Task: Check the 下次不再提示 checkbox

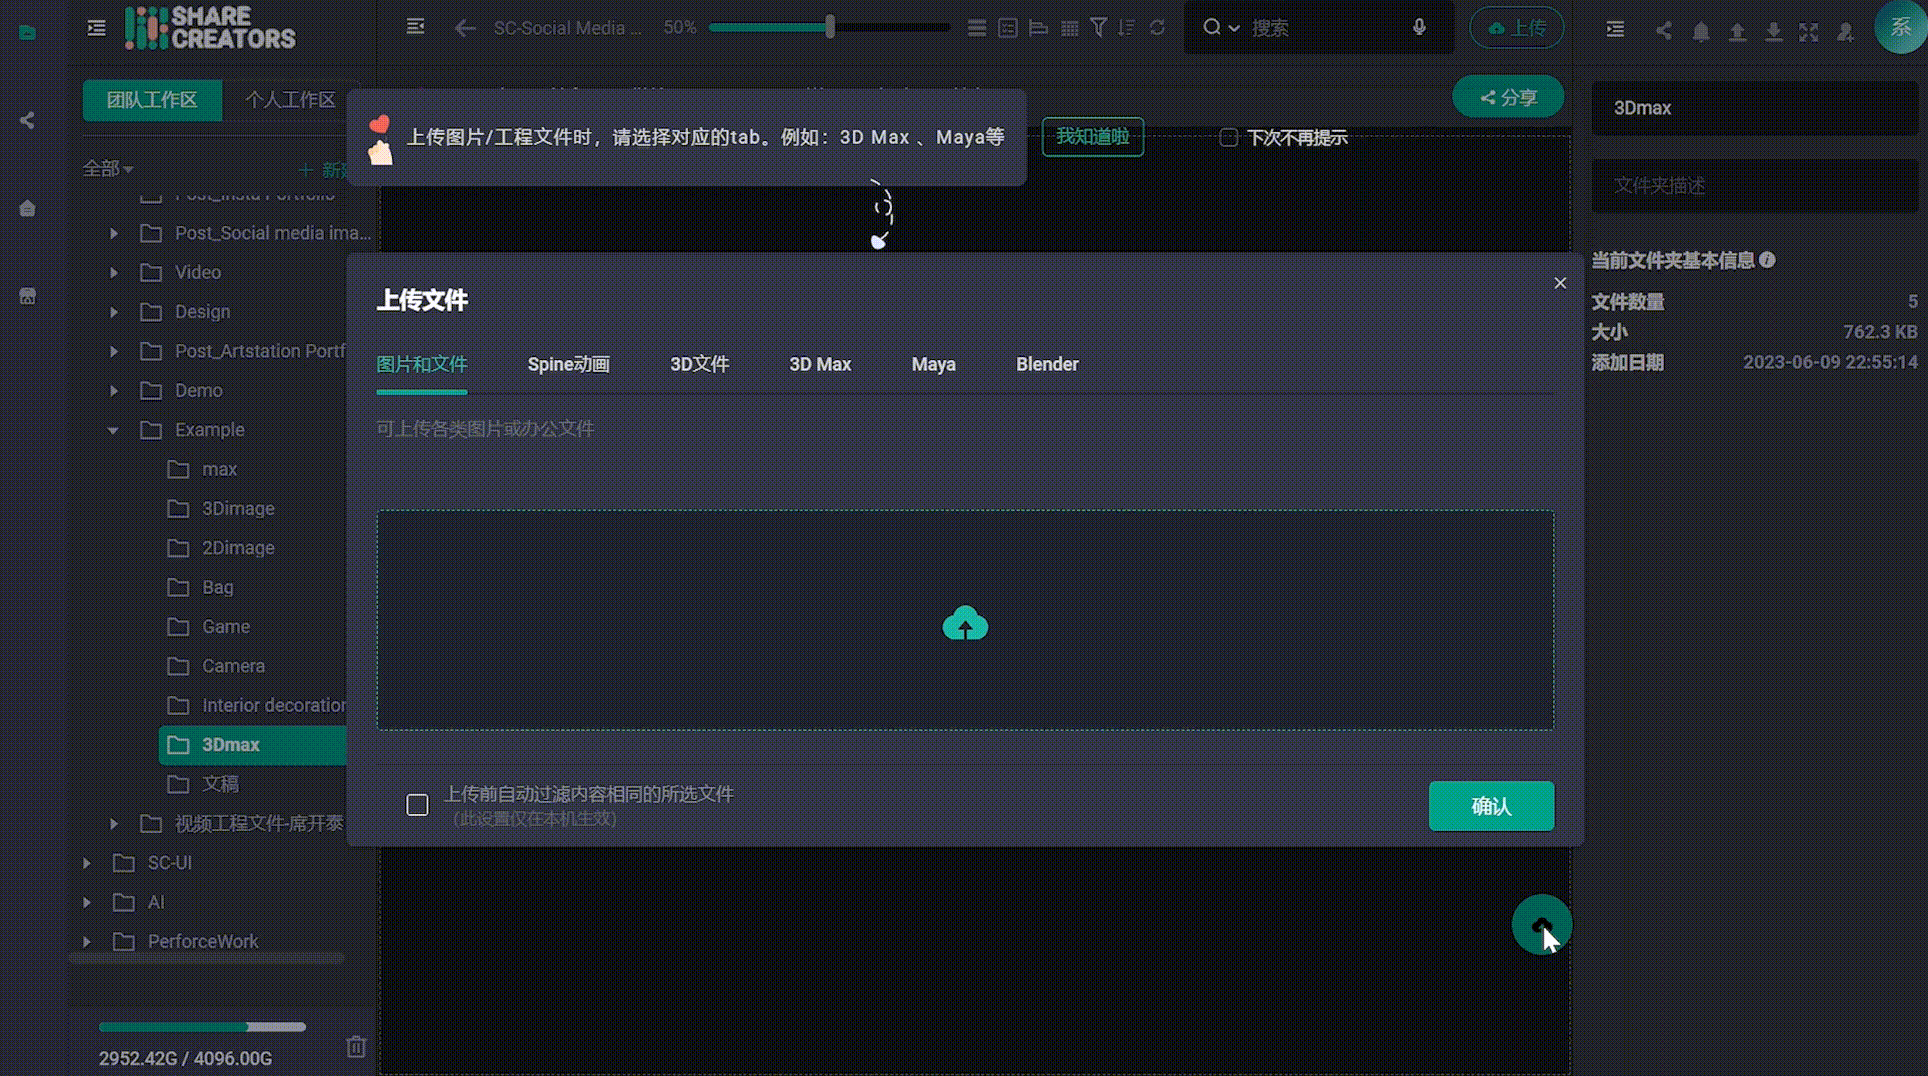Action: (1229, 137)
